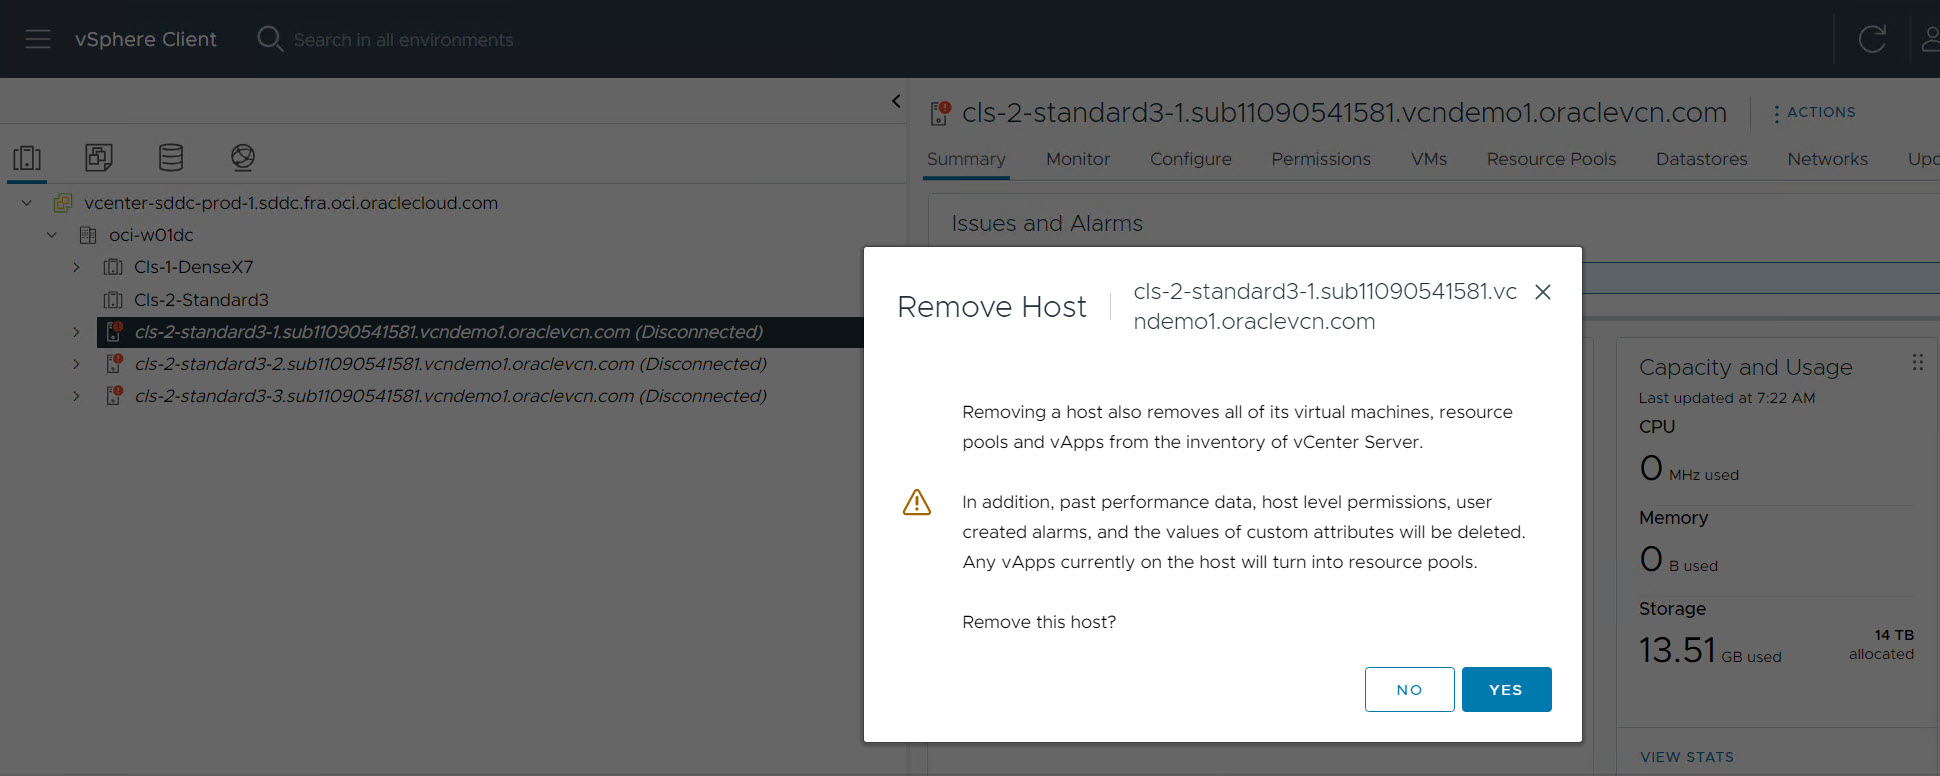This screenshot has width=1940, height=776.
Task: Open the Configure tab
Action: click(x=1191, y=159)
